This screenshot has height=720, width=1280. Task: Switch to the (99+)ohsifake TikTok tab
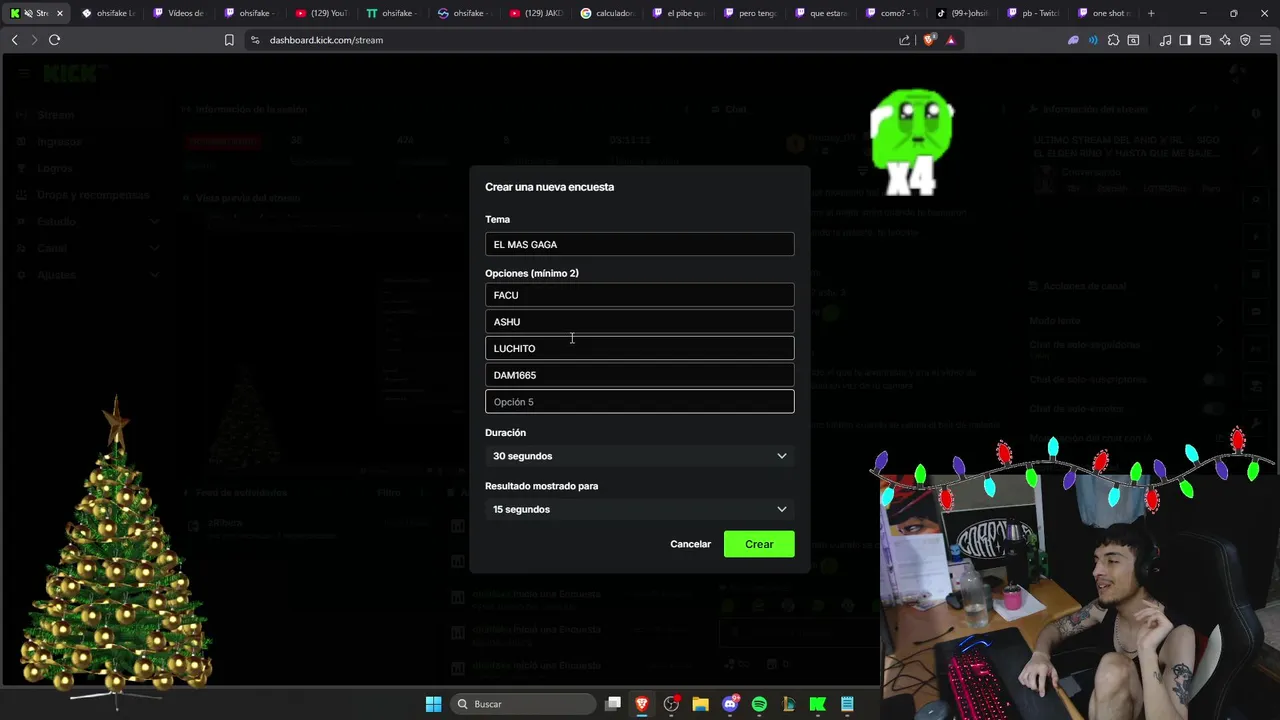[964, 13]
